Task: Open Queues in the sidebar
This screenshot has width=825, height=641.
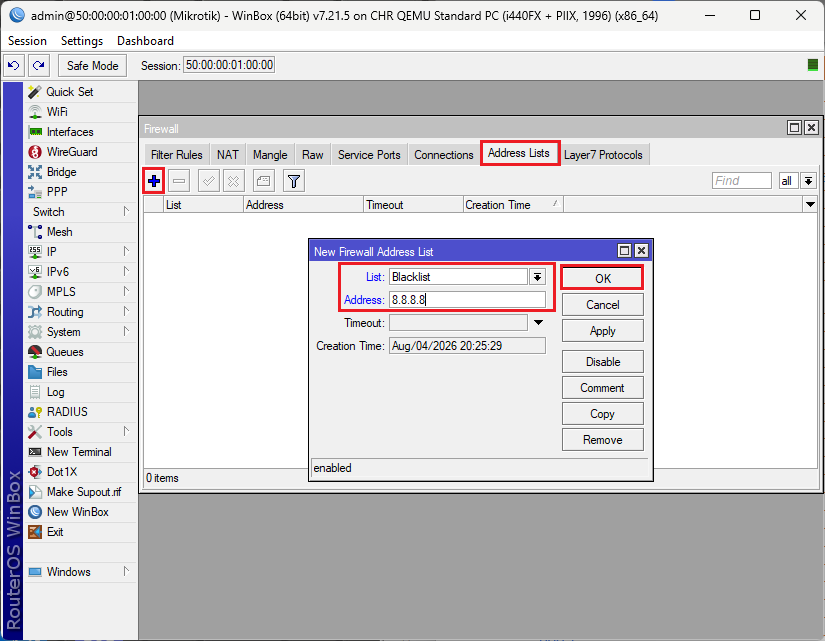Action: pyautogui.click(x=82, y=352)
